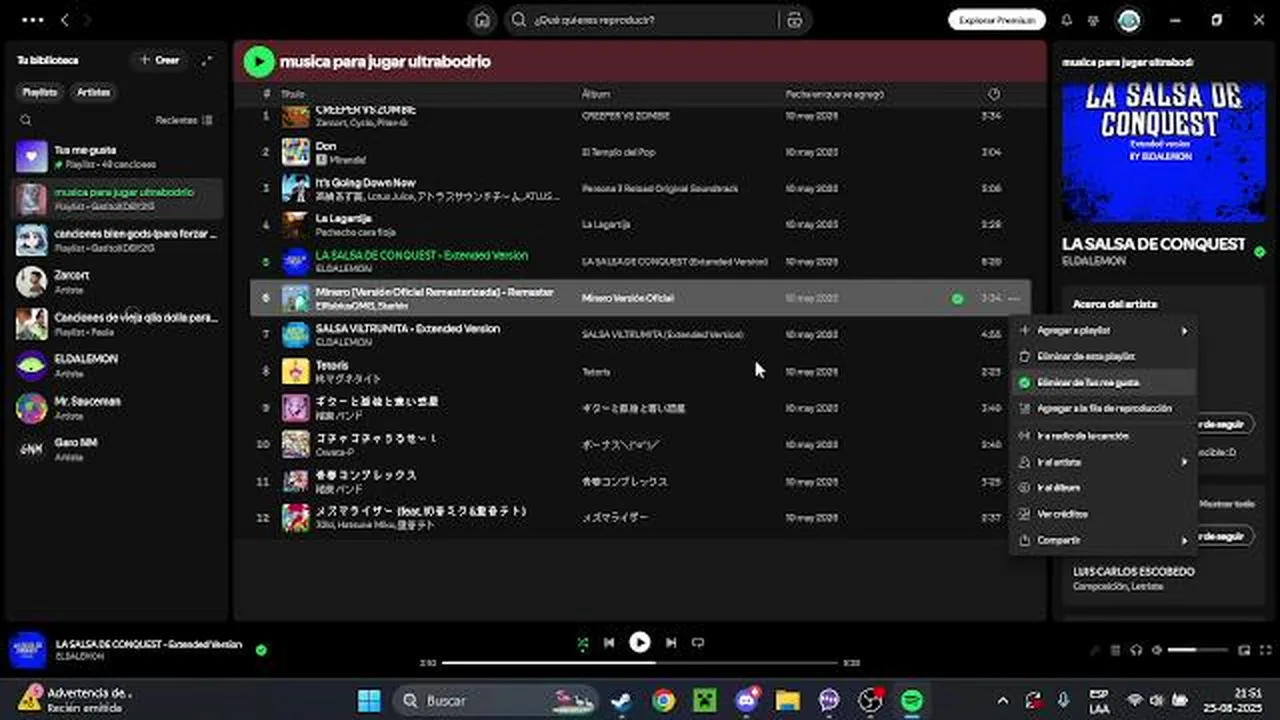Open Recientes sort dropdown

(184, 120)
